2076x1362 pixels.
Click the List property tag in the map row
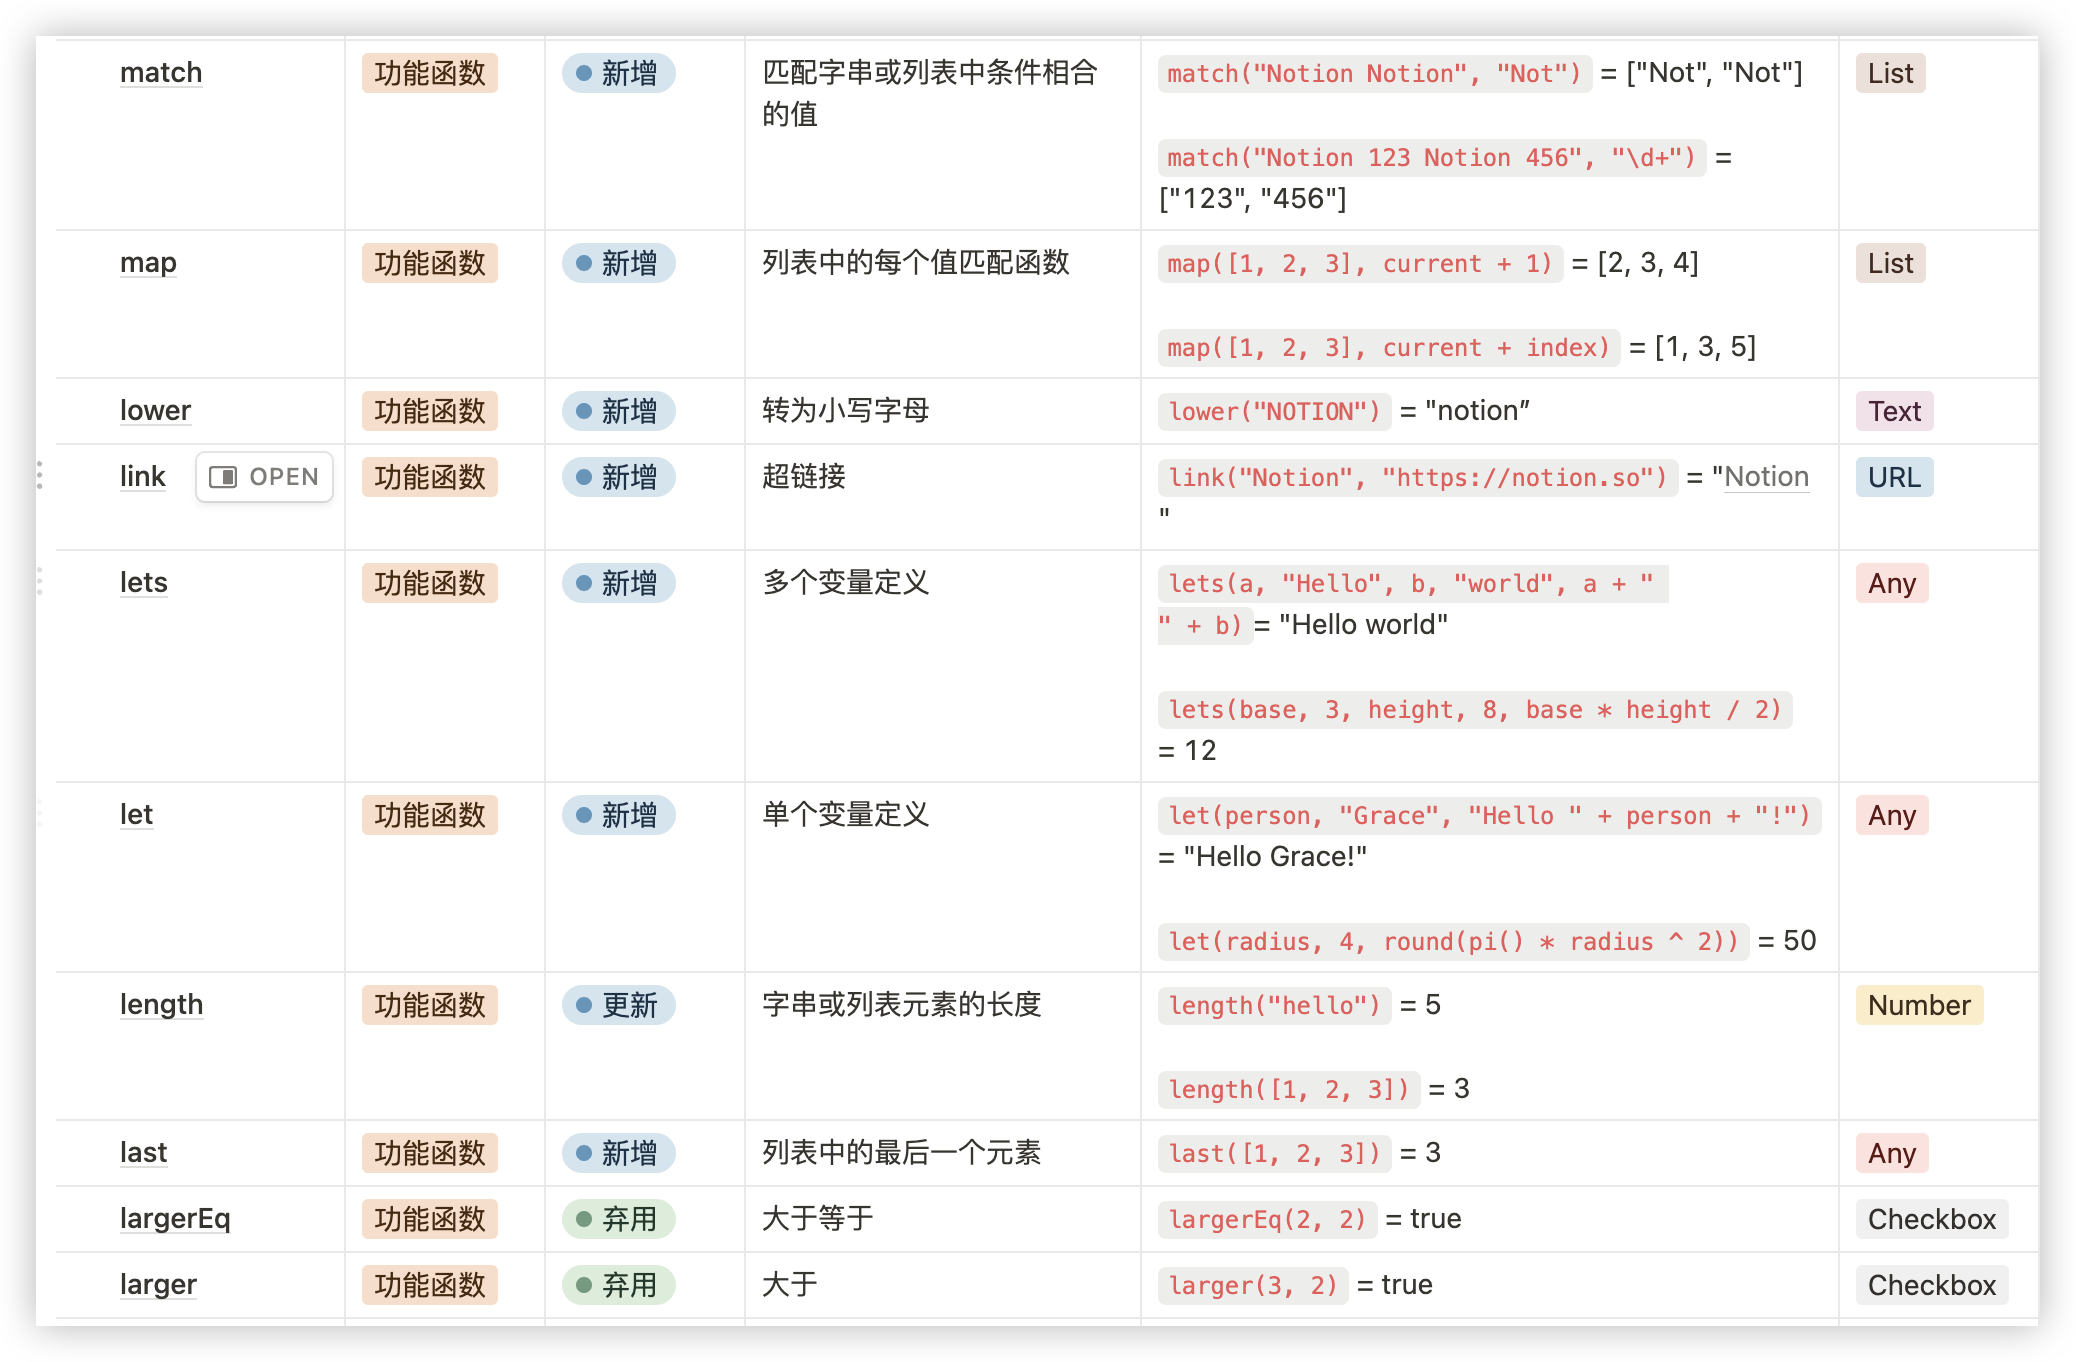pyautogui.click(x=1889, y=263)
